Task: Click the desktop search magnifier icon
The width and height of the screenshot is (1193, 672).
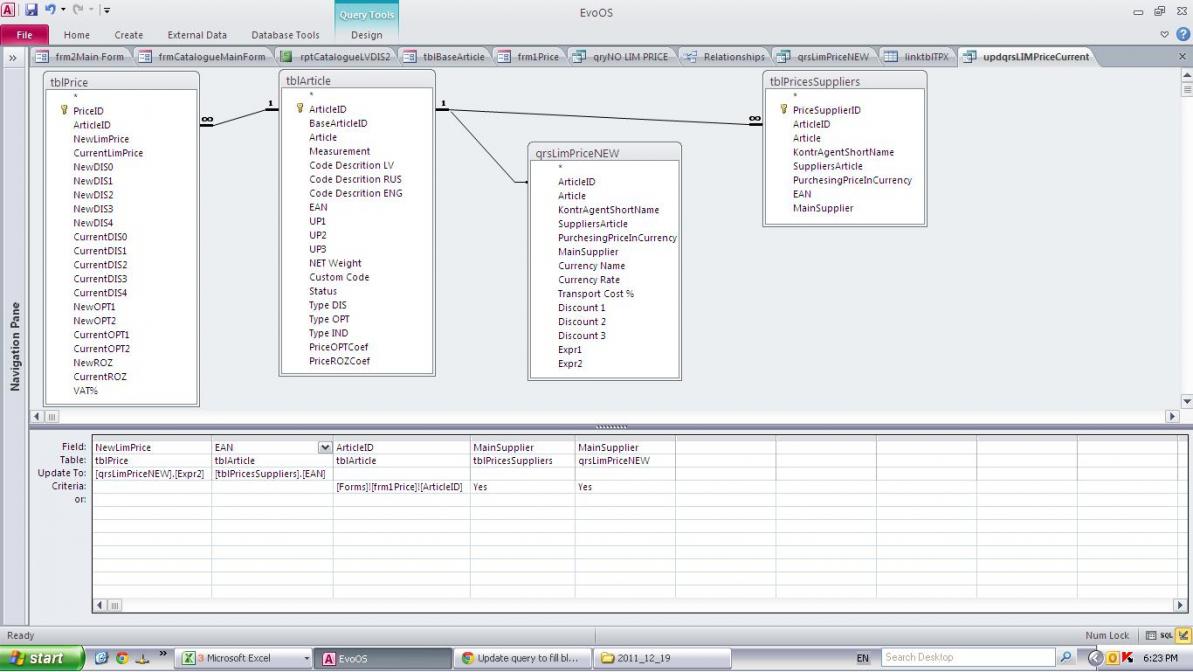Action: (x=1066, y=658)
